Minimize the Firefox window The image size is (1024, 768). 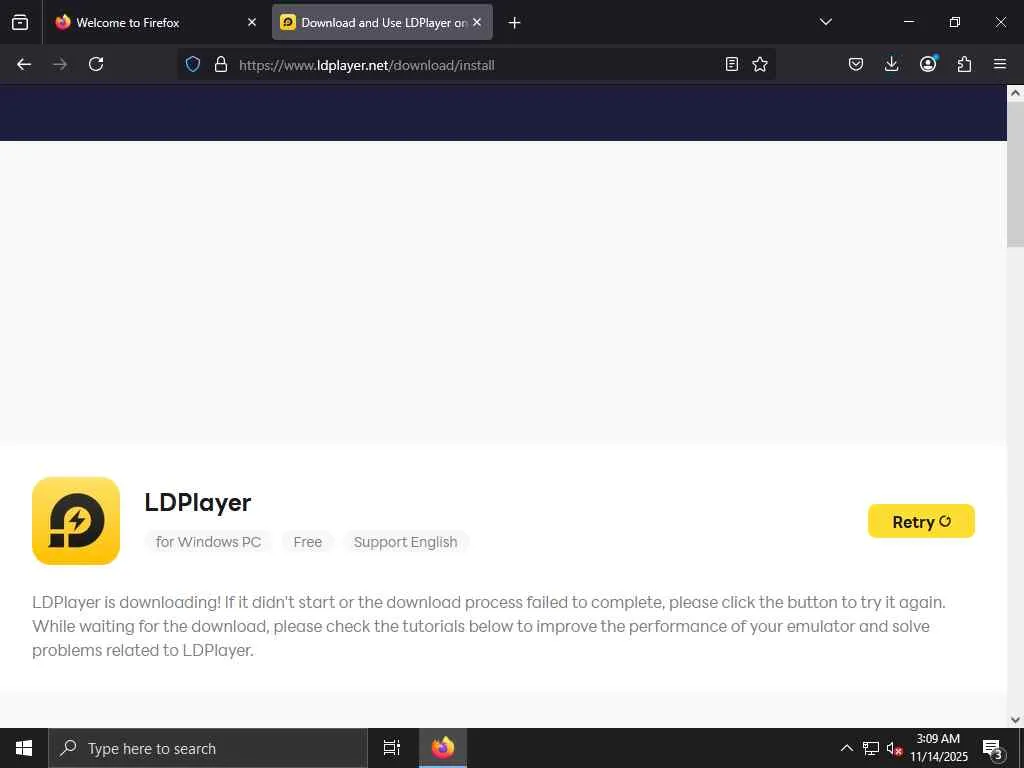pyautogui.click(x=908, y=22)
